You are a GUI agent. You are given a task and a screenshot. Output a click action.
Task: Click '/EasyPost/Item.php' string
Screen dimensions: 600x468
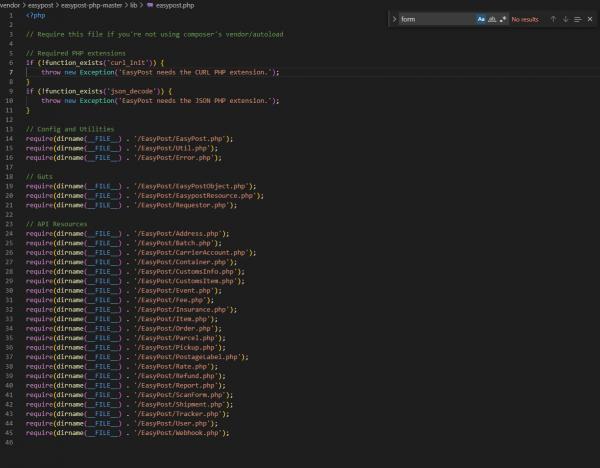pyautogui.click(x=172, y=319)
